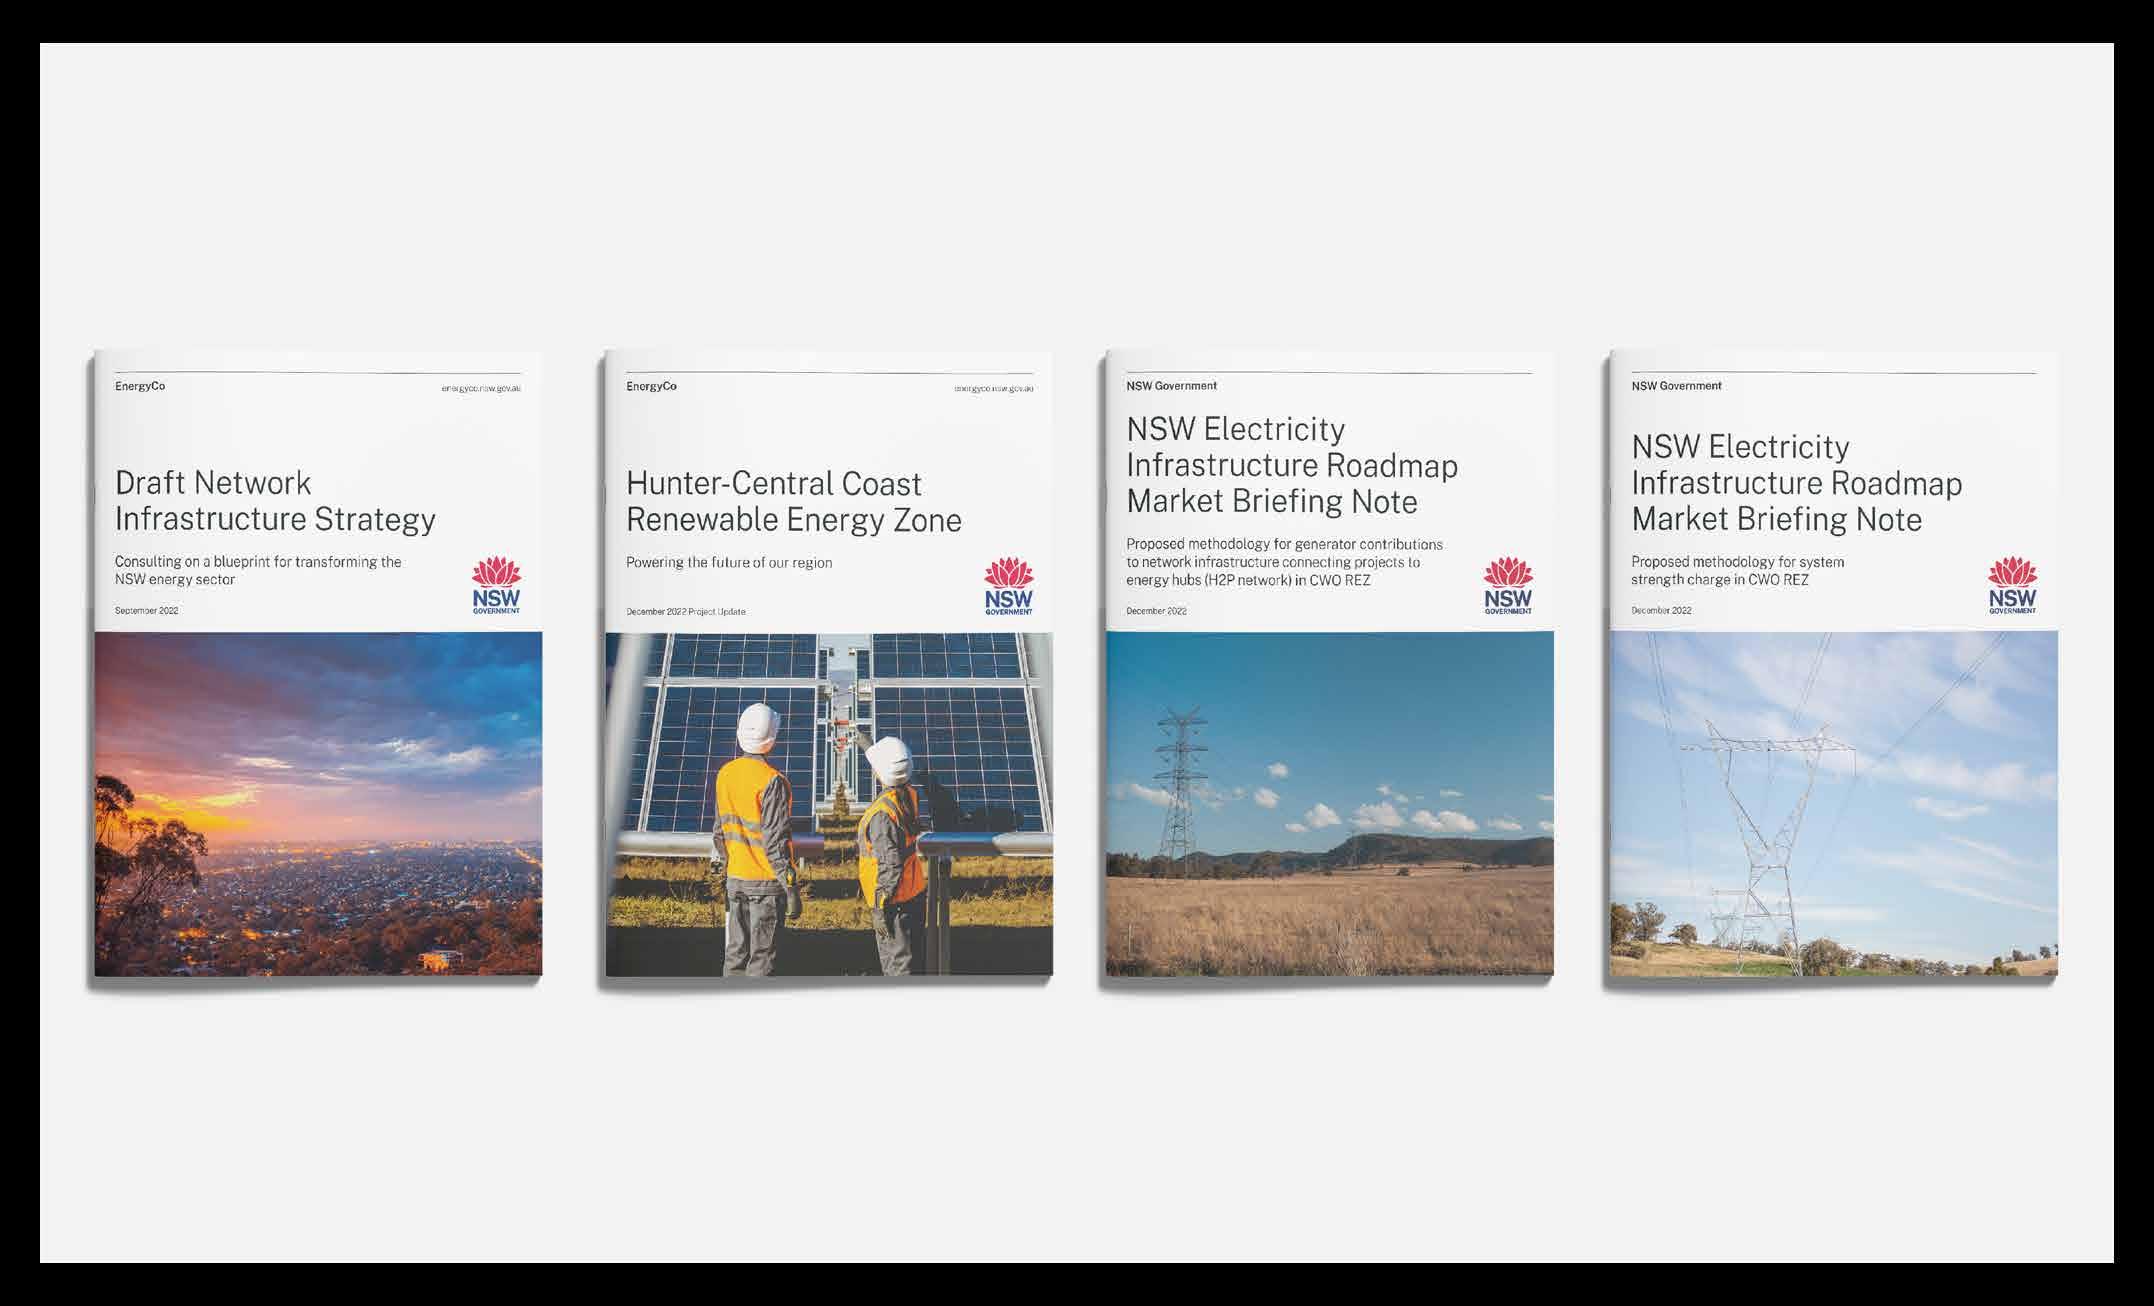Click 'December 2022 Project Update' text
This screenshot has height=1306, width=2154.
[x=685, y=611]
